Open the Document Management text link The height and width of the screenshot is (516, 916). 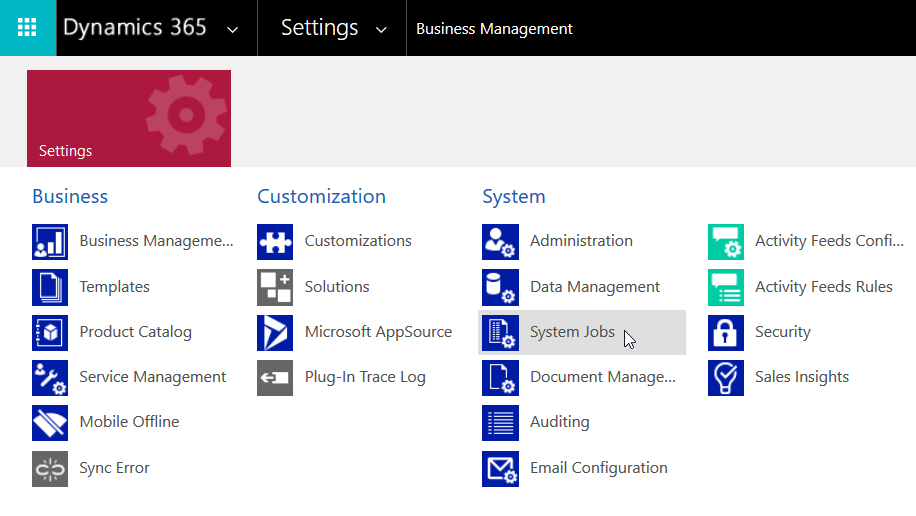603,377
